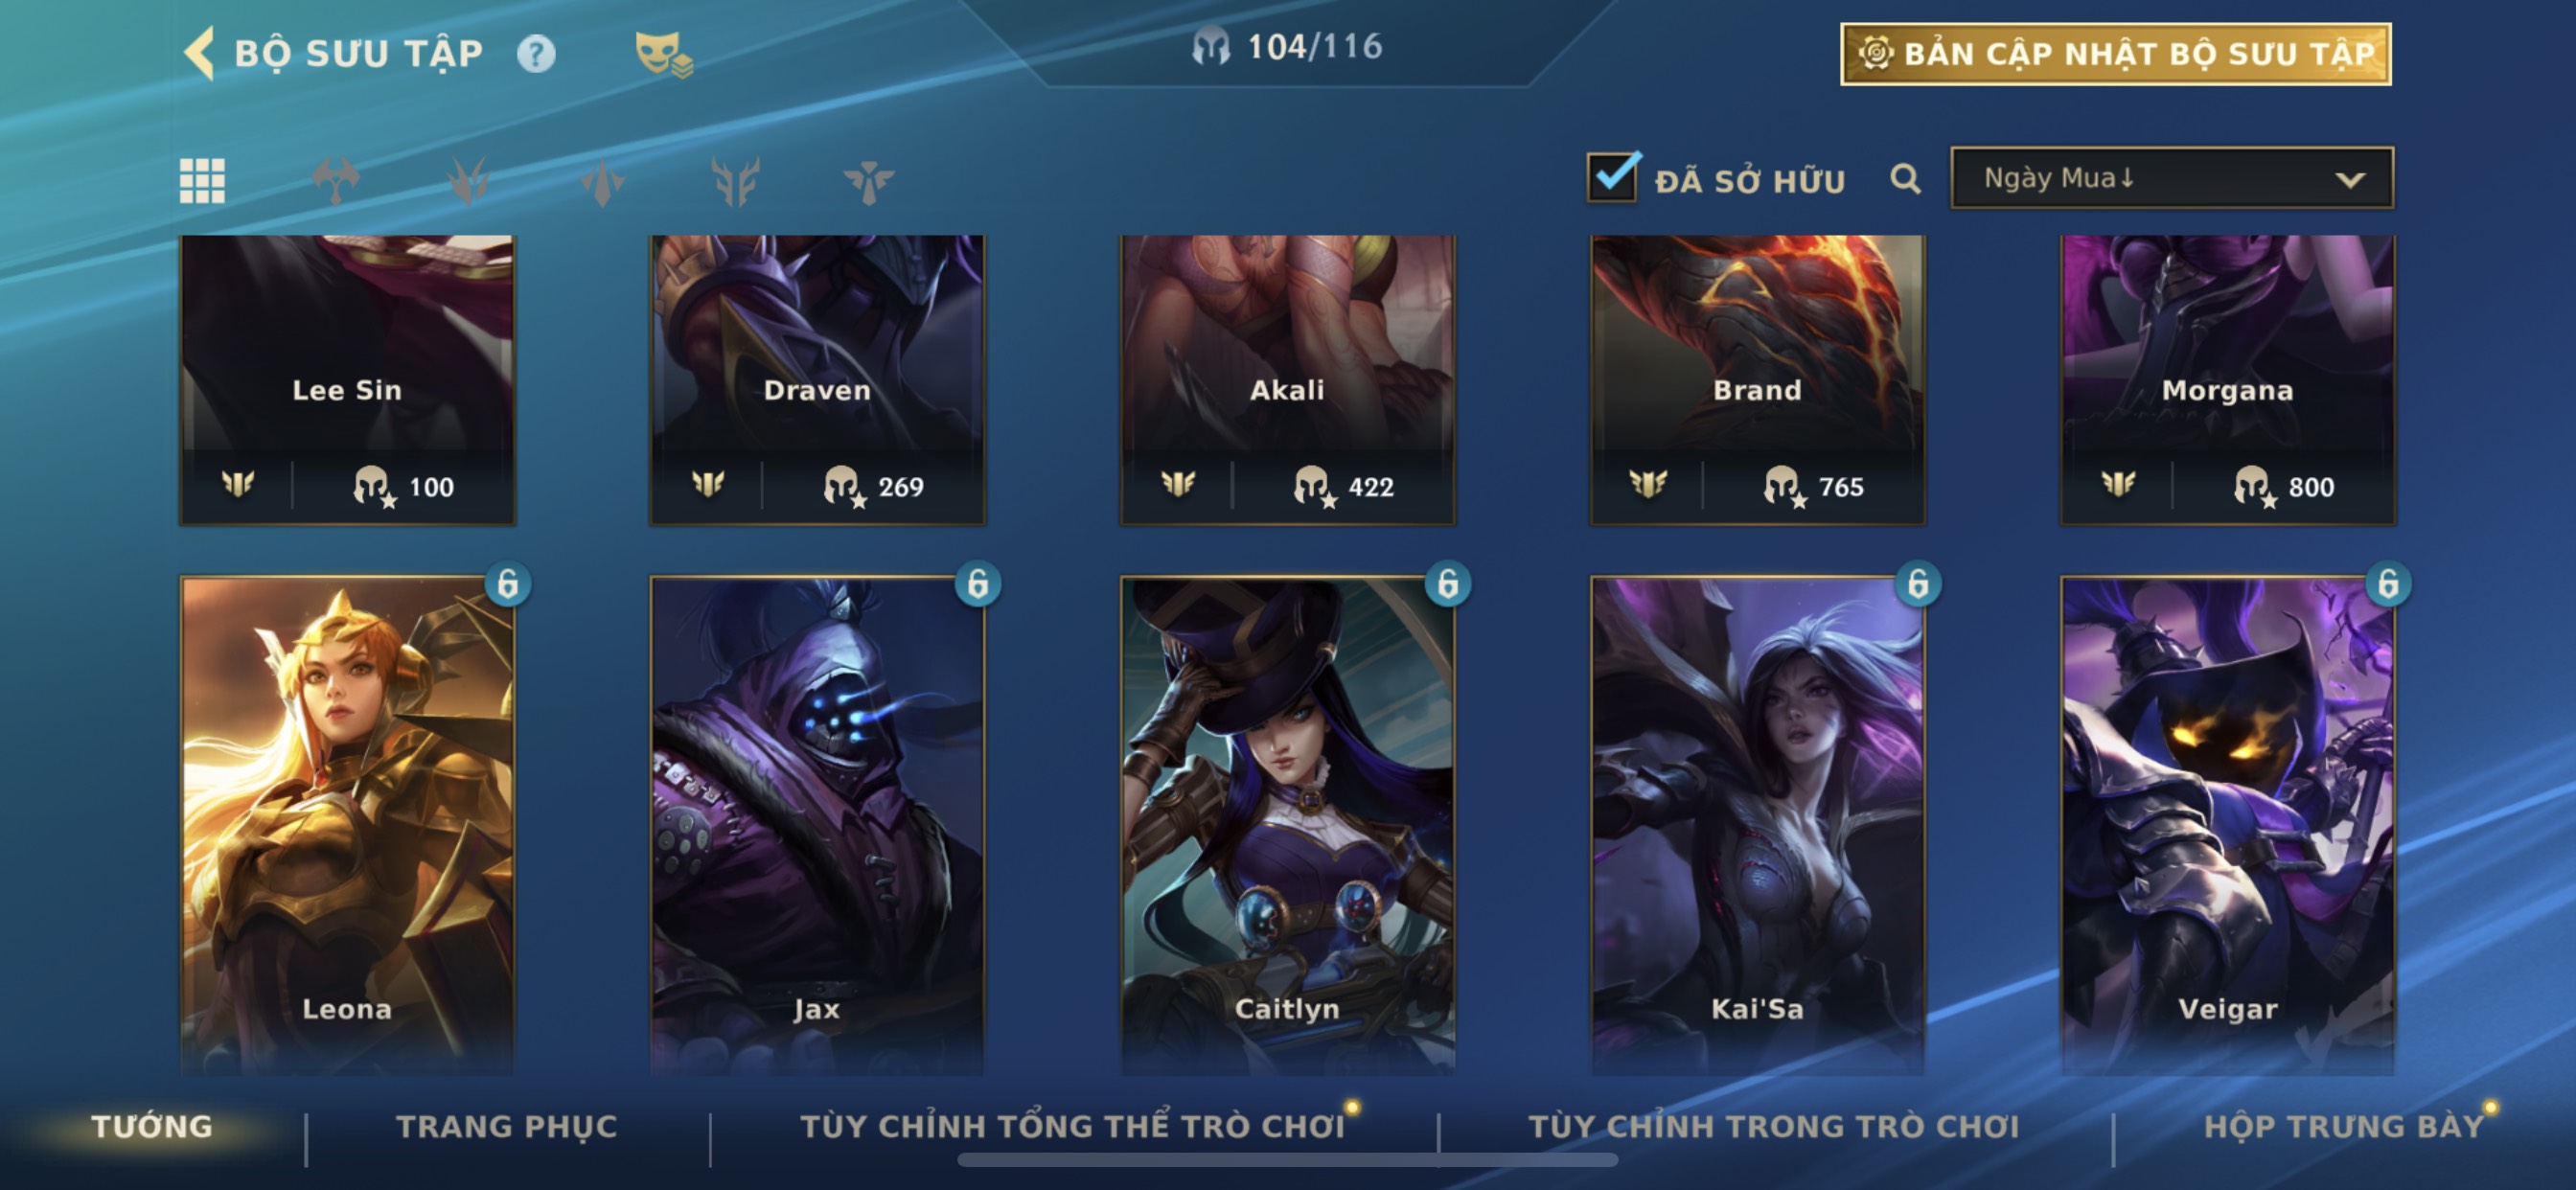Click the lock badge on Leona card
Screen dimensions: 2576x1190
point(508,583)
